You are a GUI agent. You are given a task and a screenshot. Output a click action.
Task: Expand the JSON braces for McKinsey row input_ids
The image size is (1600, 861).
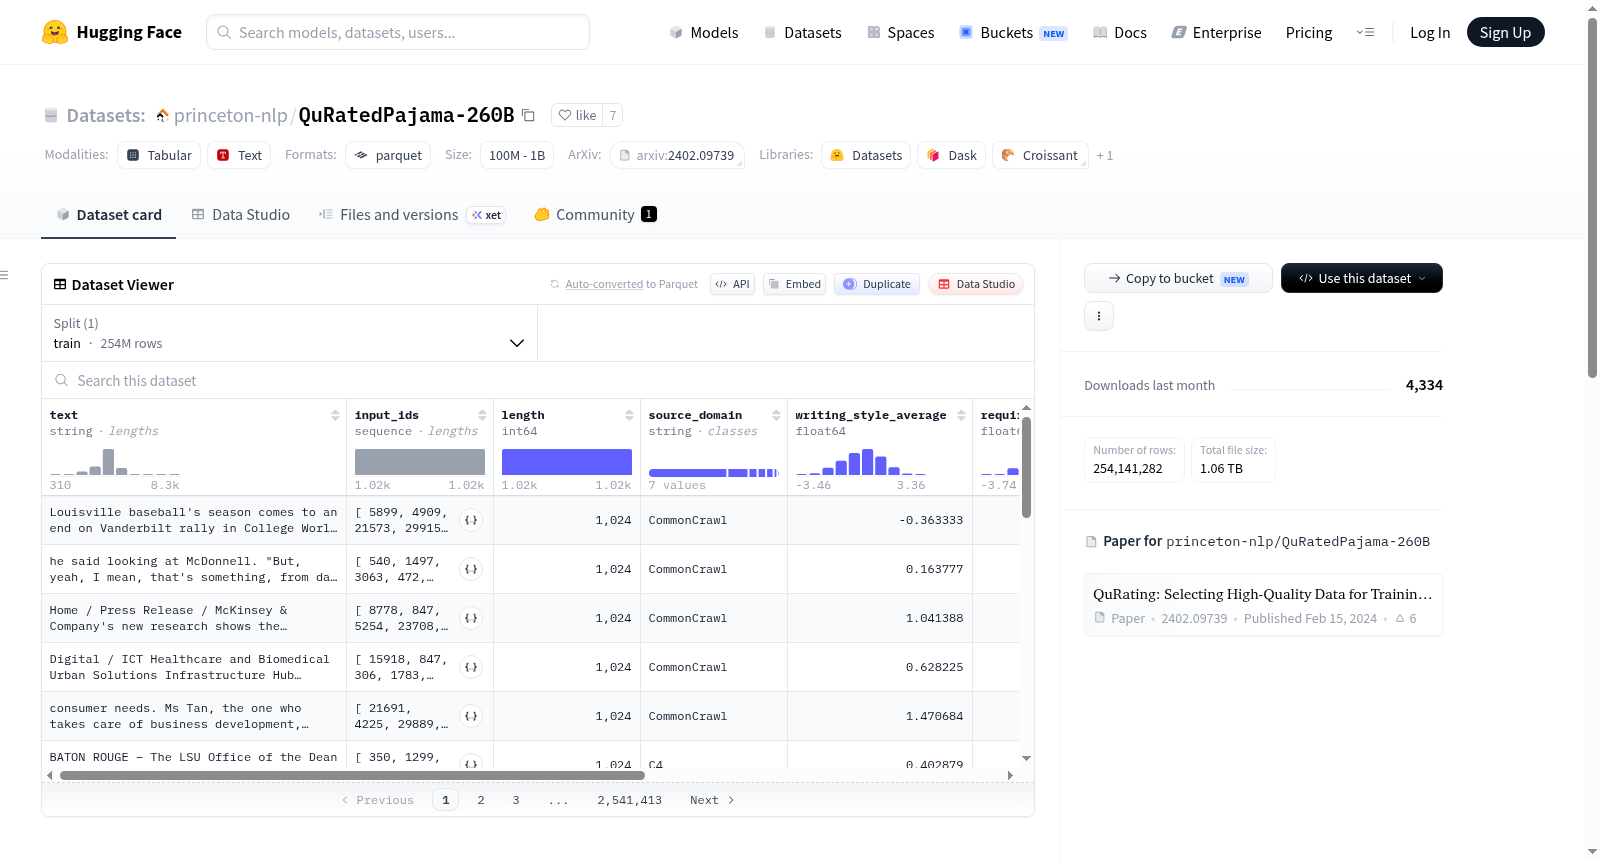point(471,618)
